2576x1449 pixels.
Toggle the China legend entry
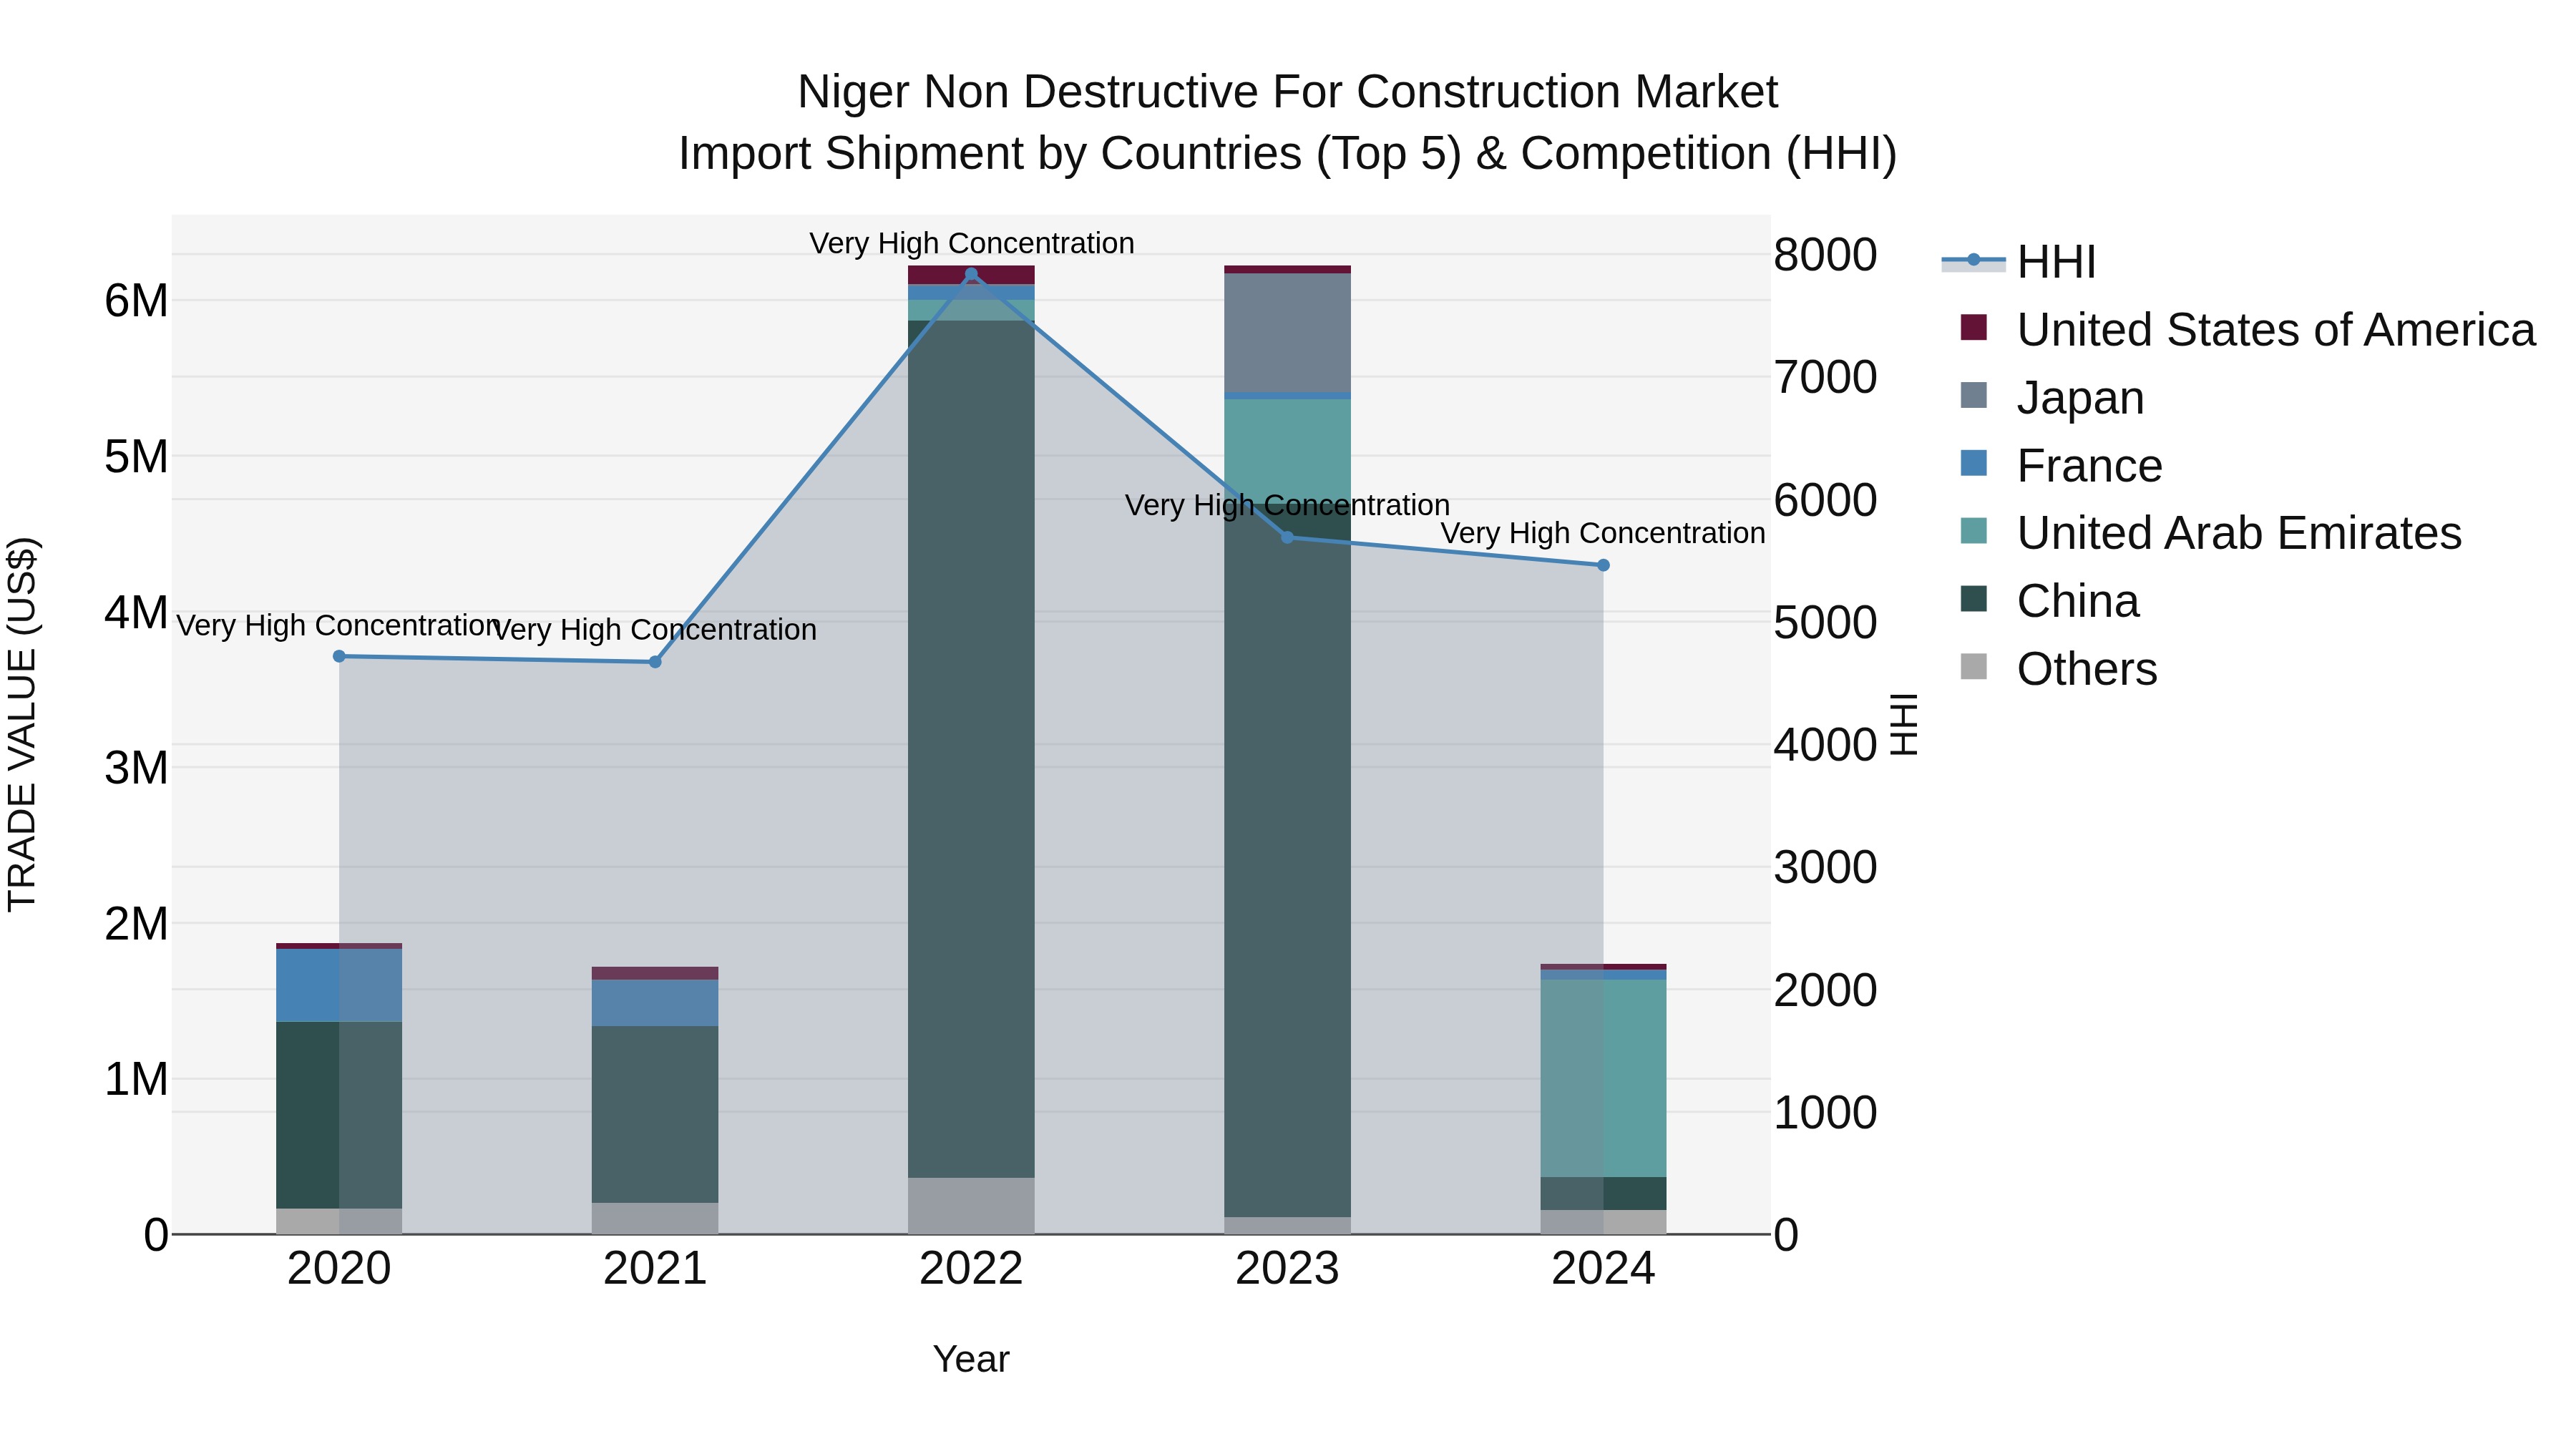2050,601
